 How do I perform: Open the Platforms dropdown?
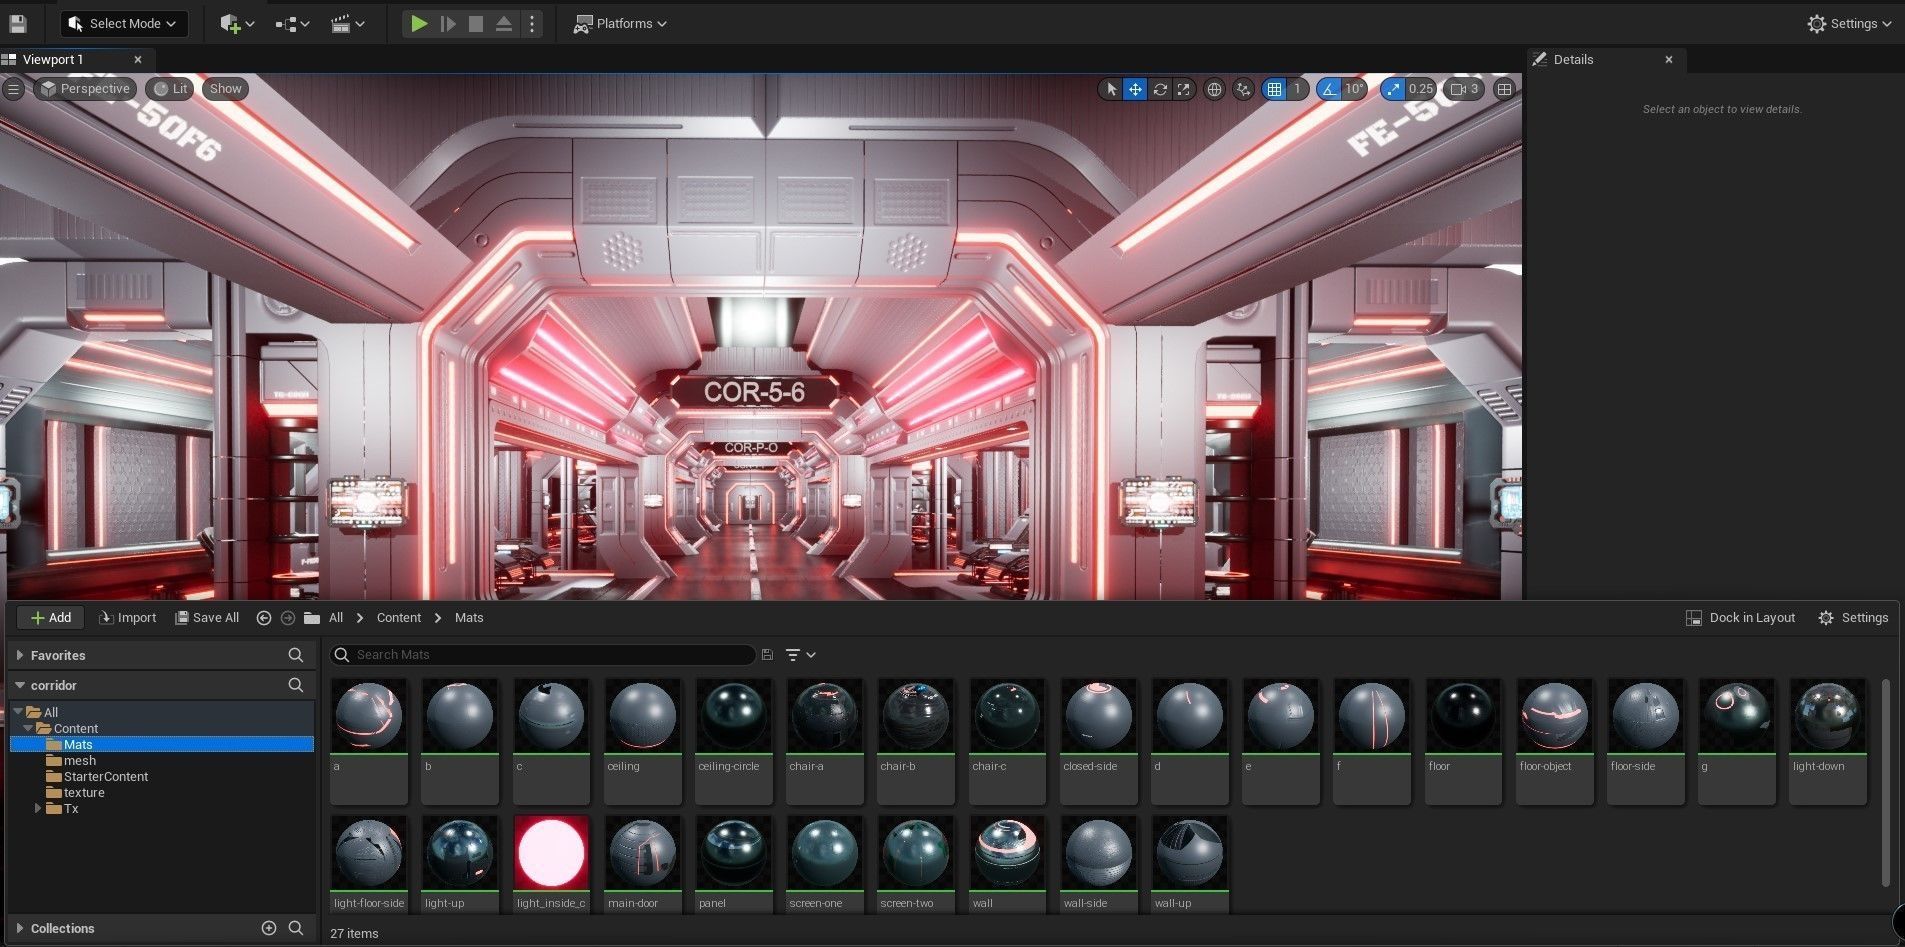(620, 23)
